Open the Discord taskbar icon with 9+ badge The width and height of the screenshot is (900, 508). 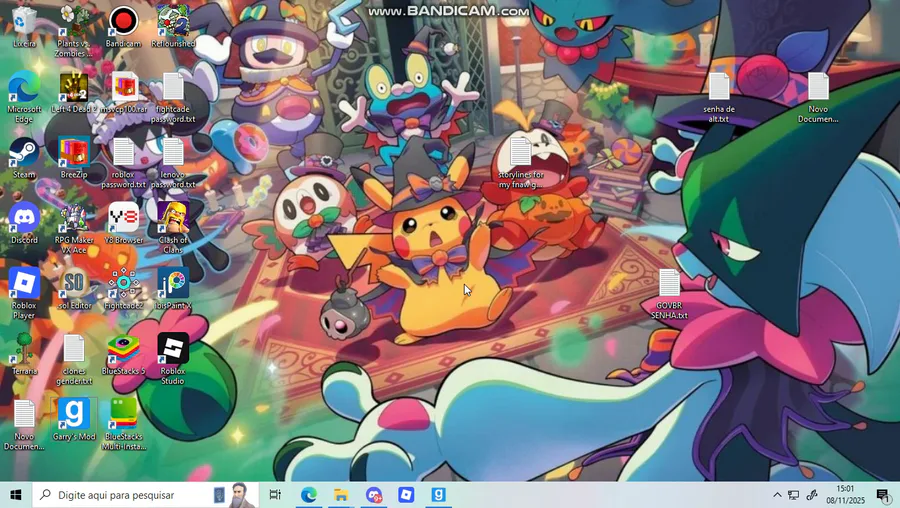click(374, 495)
